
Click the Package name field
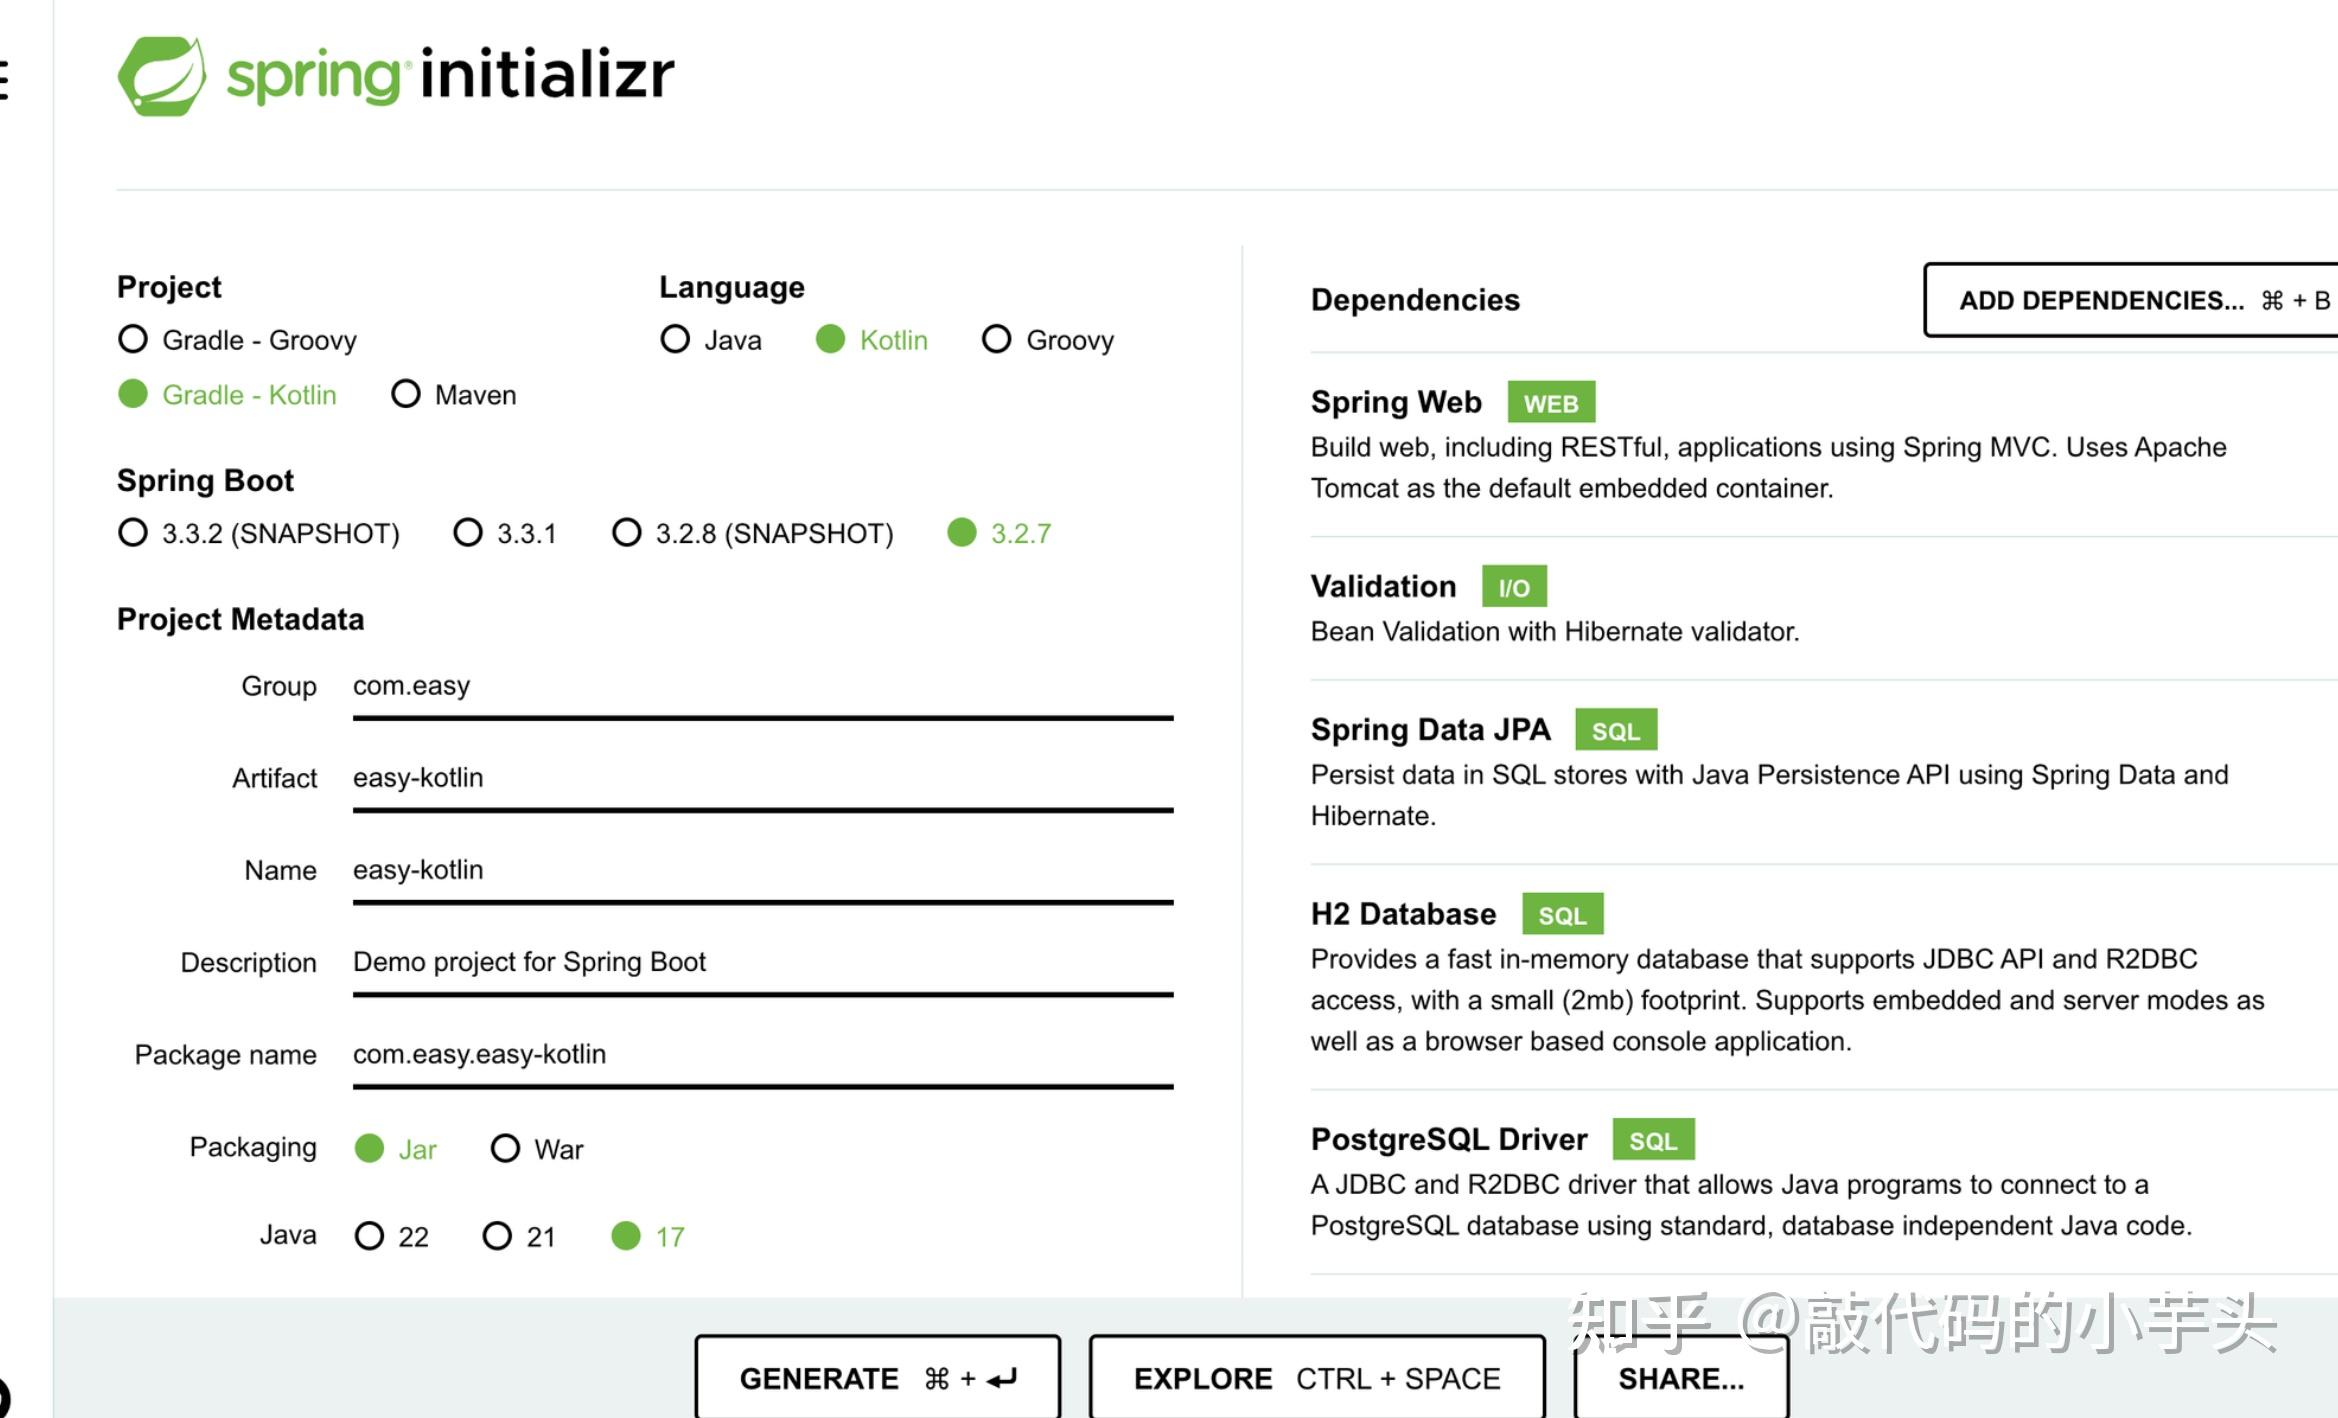762,1055
